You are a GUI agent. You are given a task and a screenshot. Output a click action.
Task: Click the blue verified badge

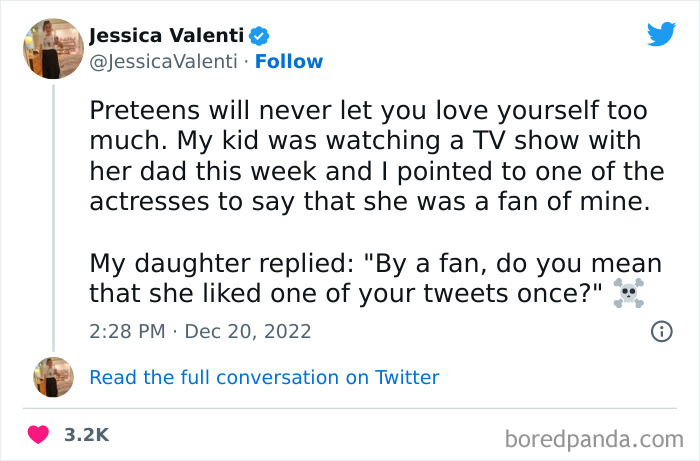tap(259, 37)
